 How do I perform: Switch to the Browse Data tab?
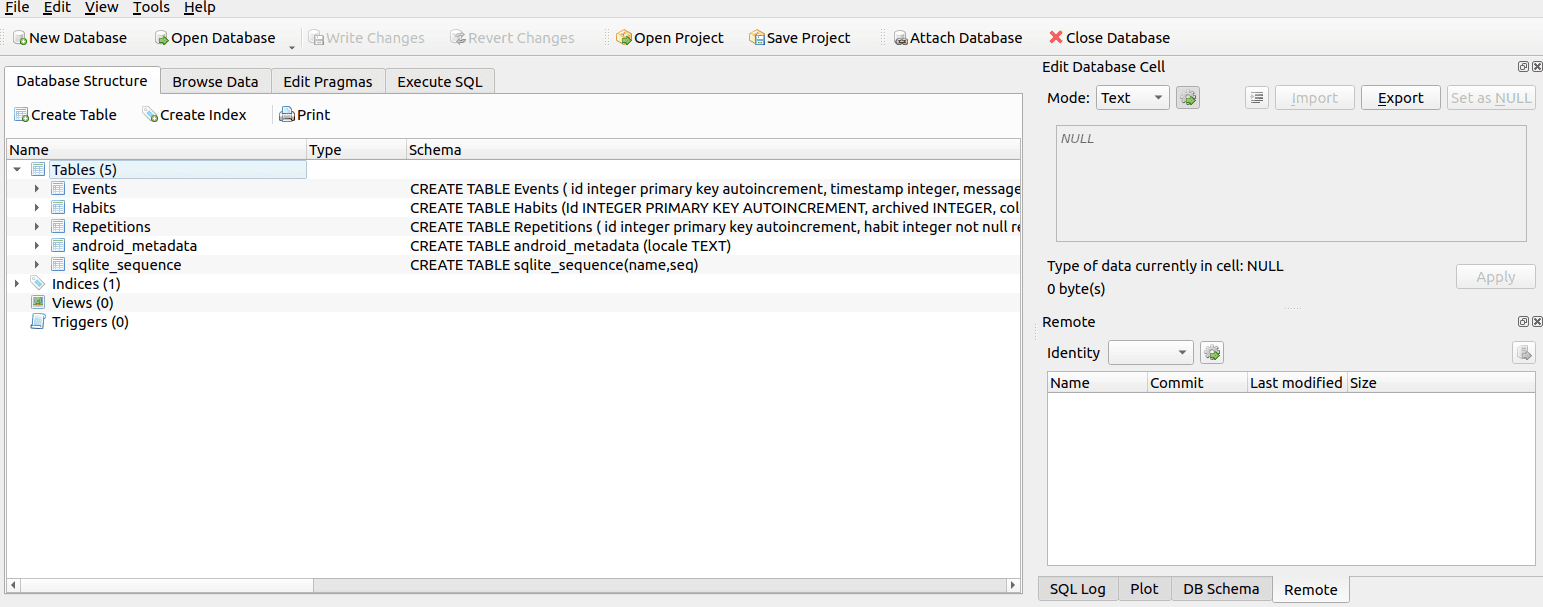pos(215,82)
